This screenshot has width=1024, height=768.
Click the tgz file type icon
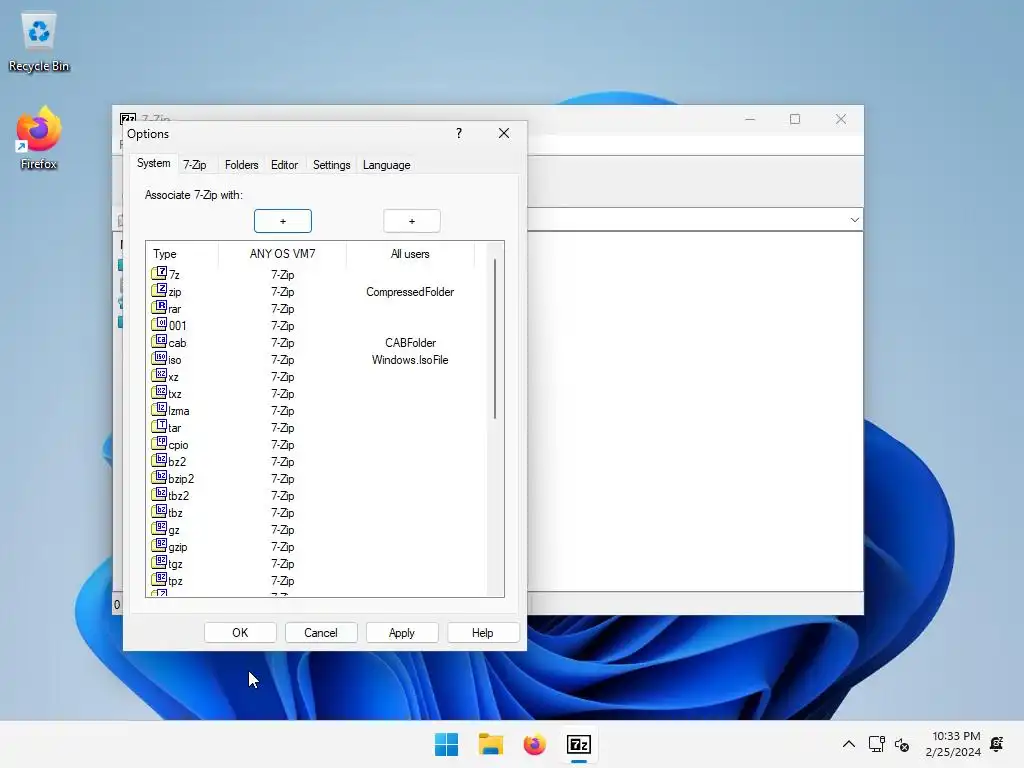tap(159, 562)
